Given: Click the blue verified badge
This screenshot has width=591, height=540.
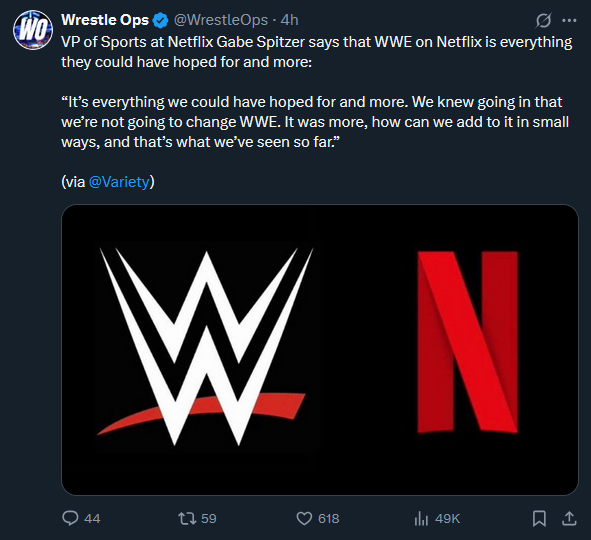Looking at the screenshot, I should (x=161, y=20).
